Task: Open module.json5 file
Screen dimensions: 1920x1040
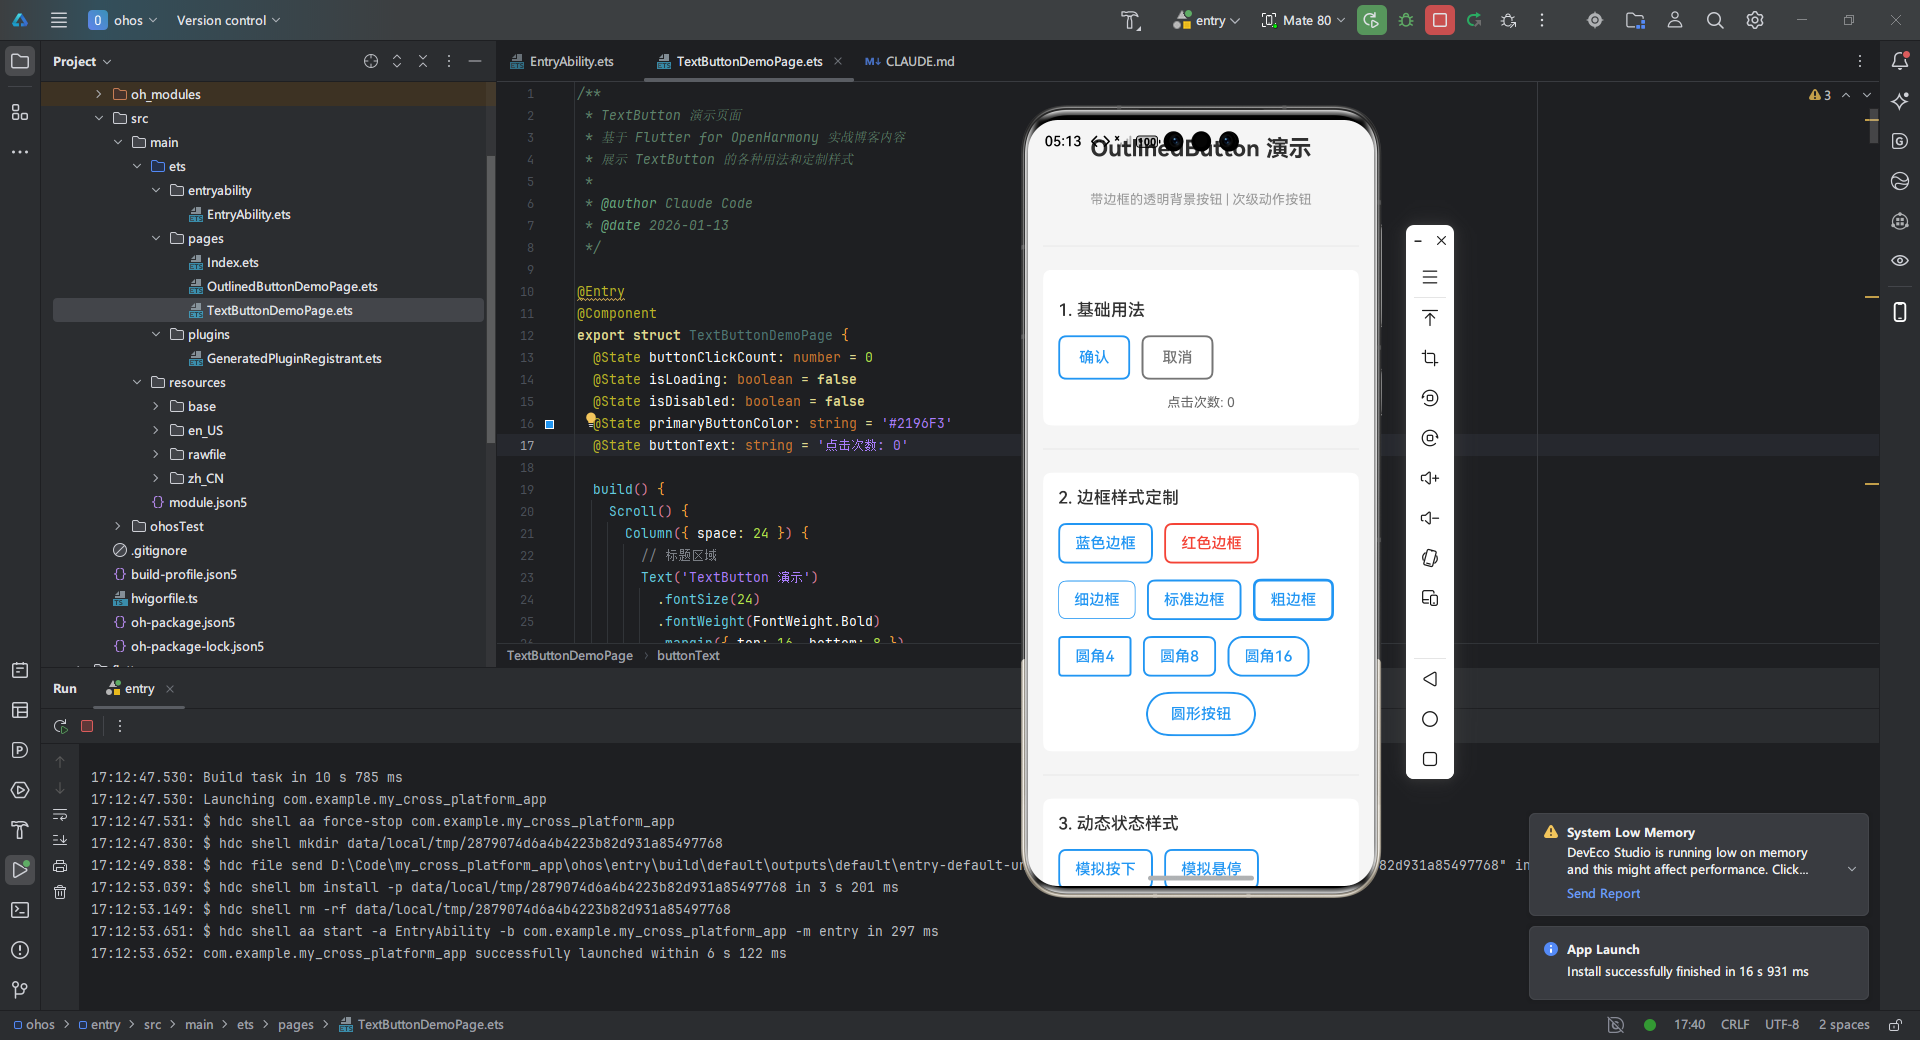Action: coord(207,502)
